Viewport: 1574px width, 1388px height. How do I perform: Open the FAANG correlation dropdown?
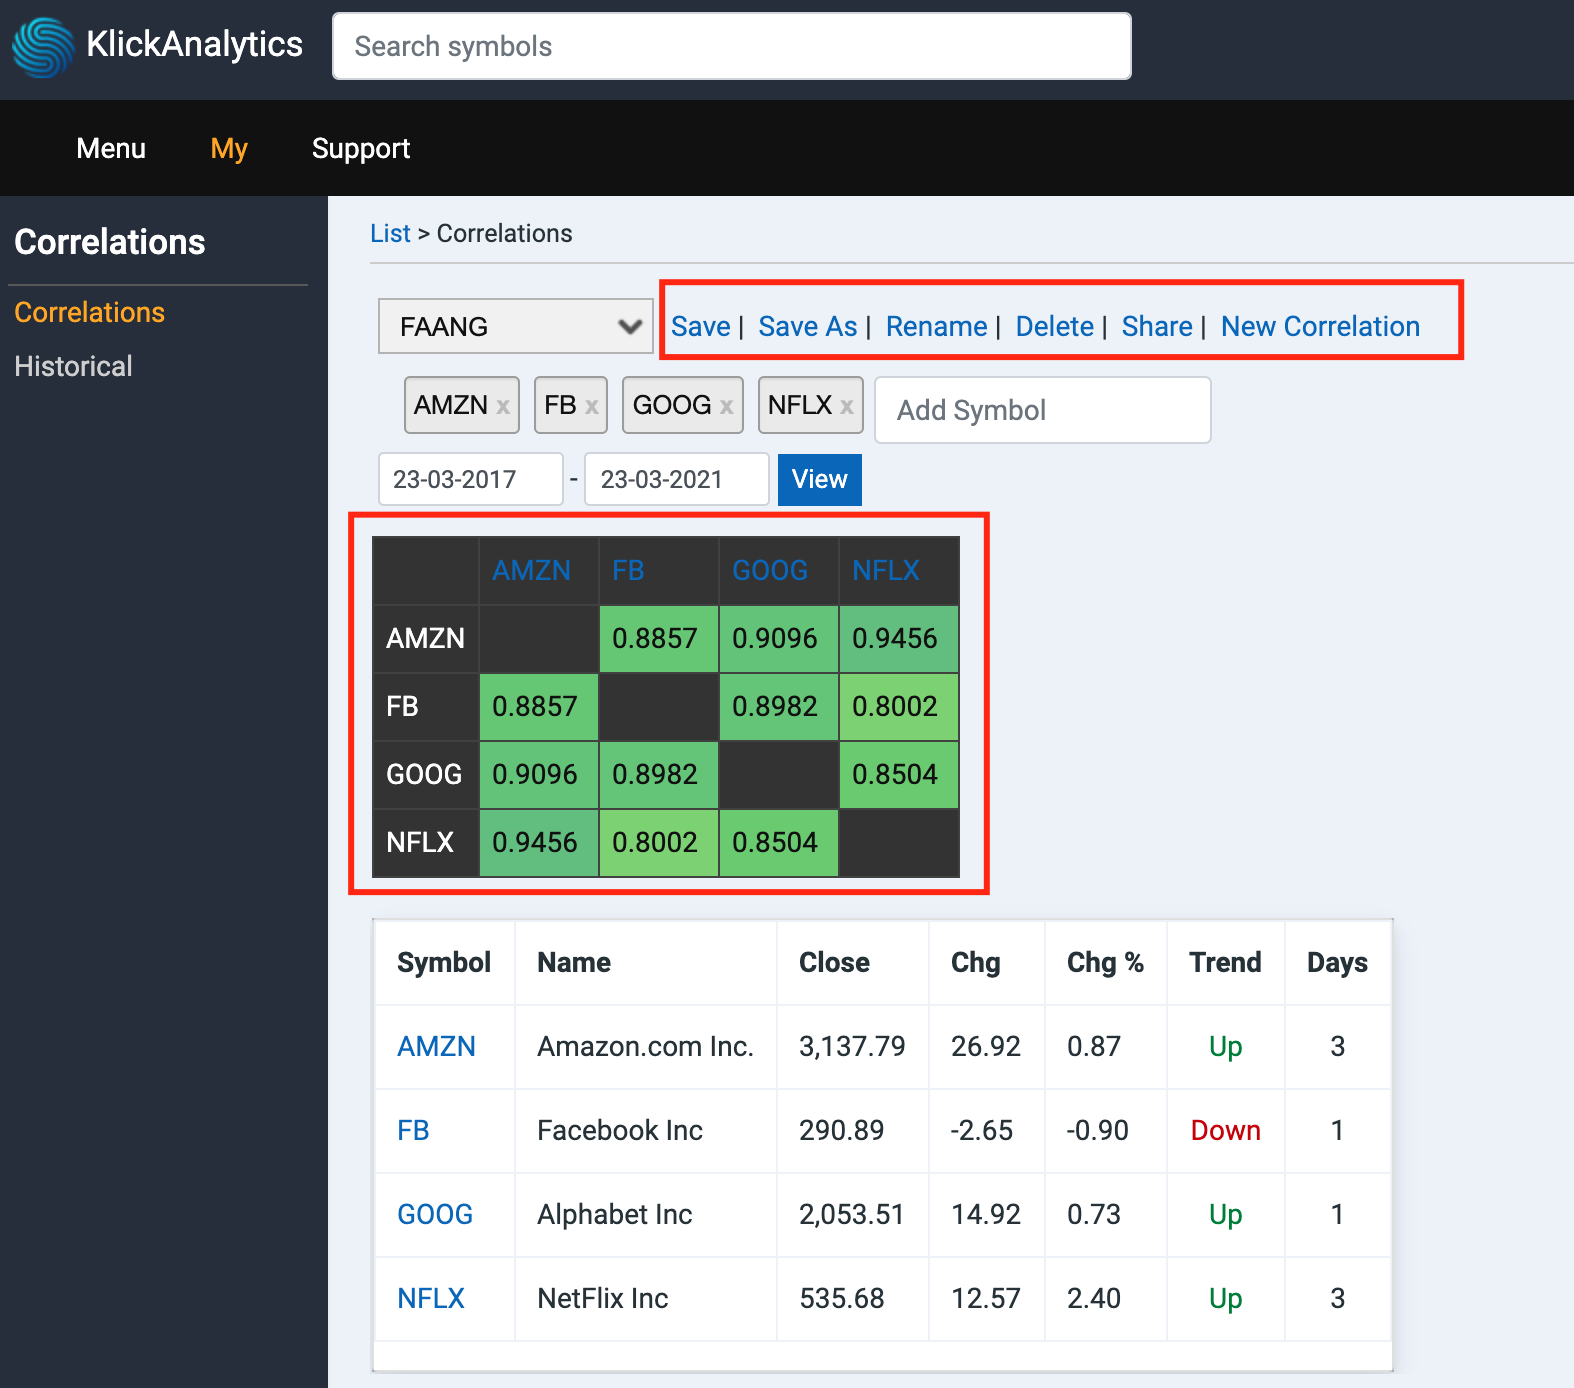click(516, 326)
